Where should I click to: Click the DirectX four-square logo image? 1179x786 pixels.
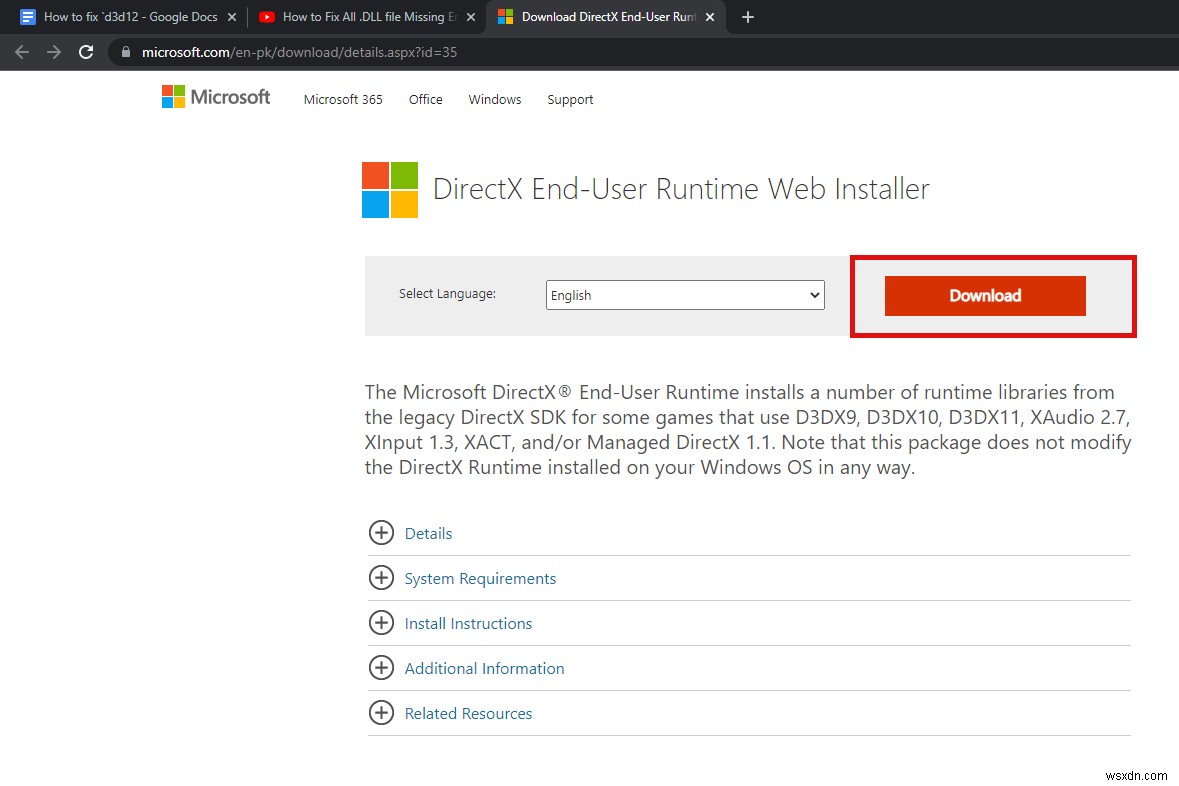pos(389,189)
